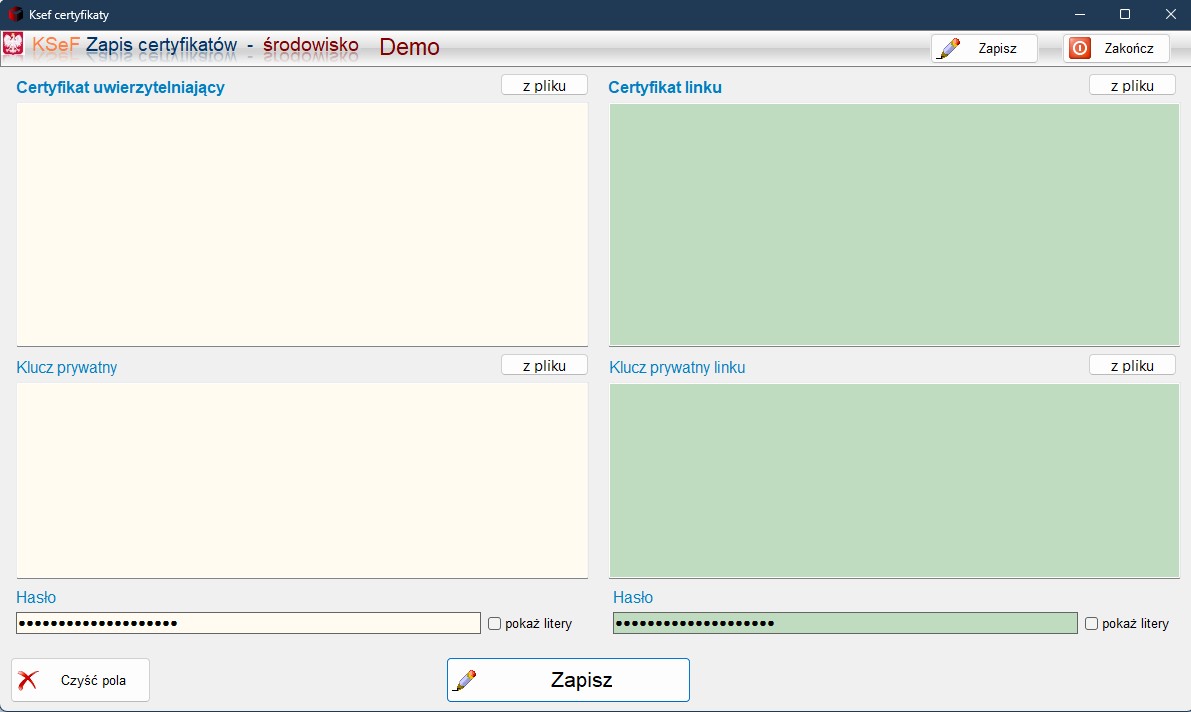Focus the cream Klucz prywatny text area
The width and height of the screenshot is (1191, 712).
(302, 480)
